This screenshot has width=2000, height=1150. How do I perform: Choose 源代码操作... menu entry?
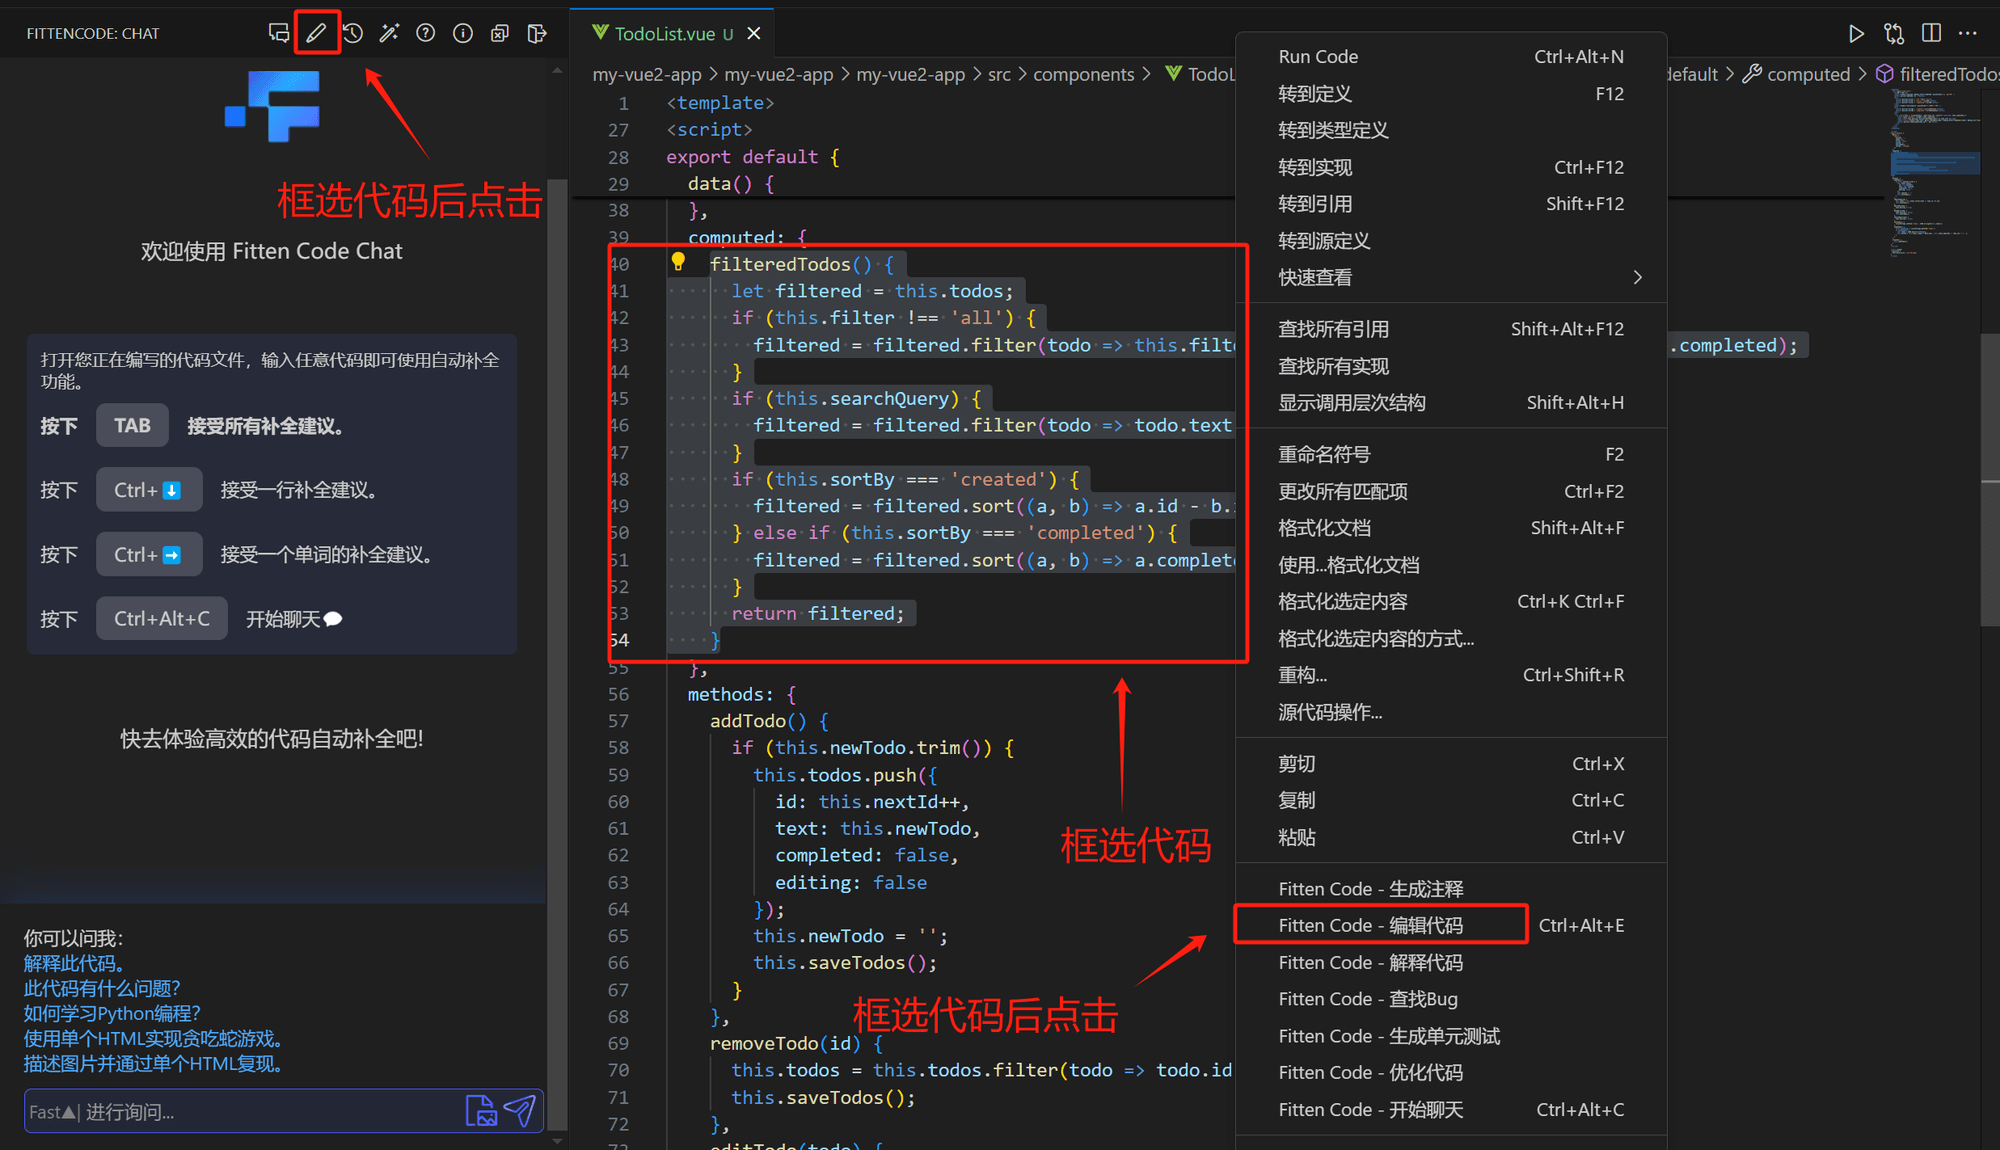pos(1451,712)
